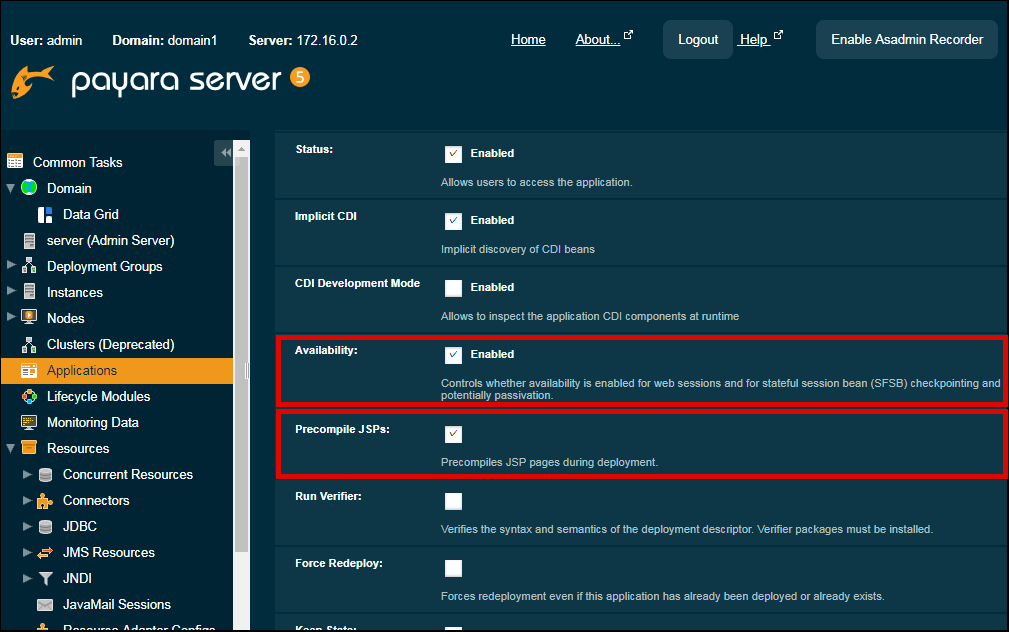
Task: Select Applications in the navigation tree
Action: 82,370
